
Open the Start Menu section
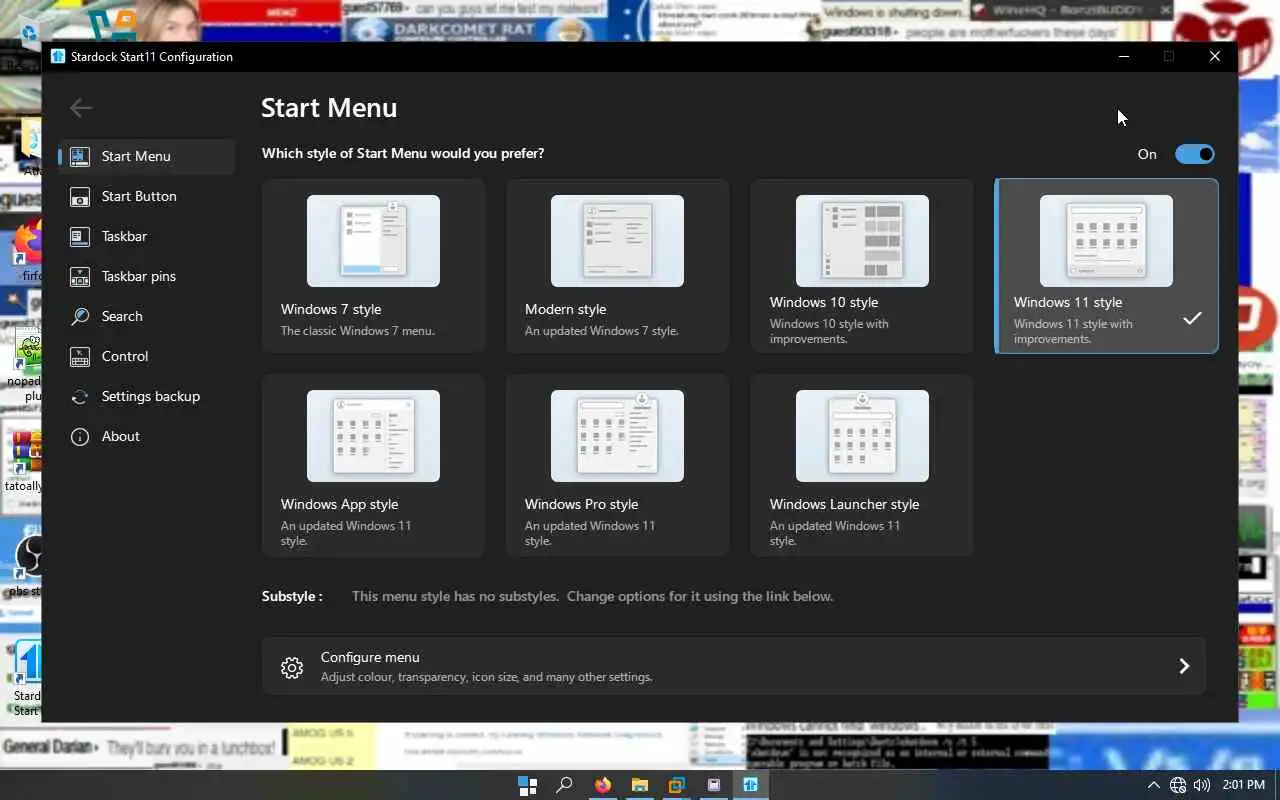(147, 156)
